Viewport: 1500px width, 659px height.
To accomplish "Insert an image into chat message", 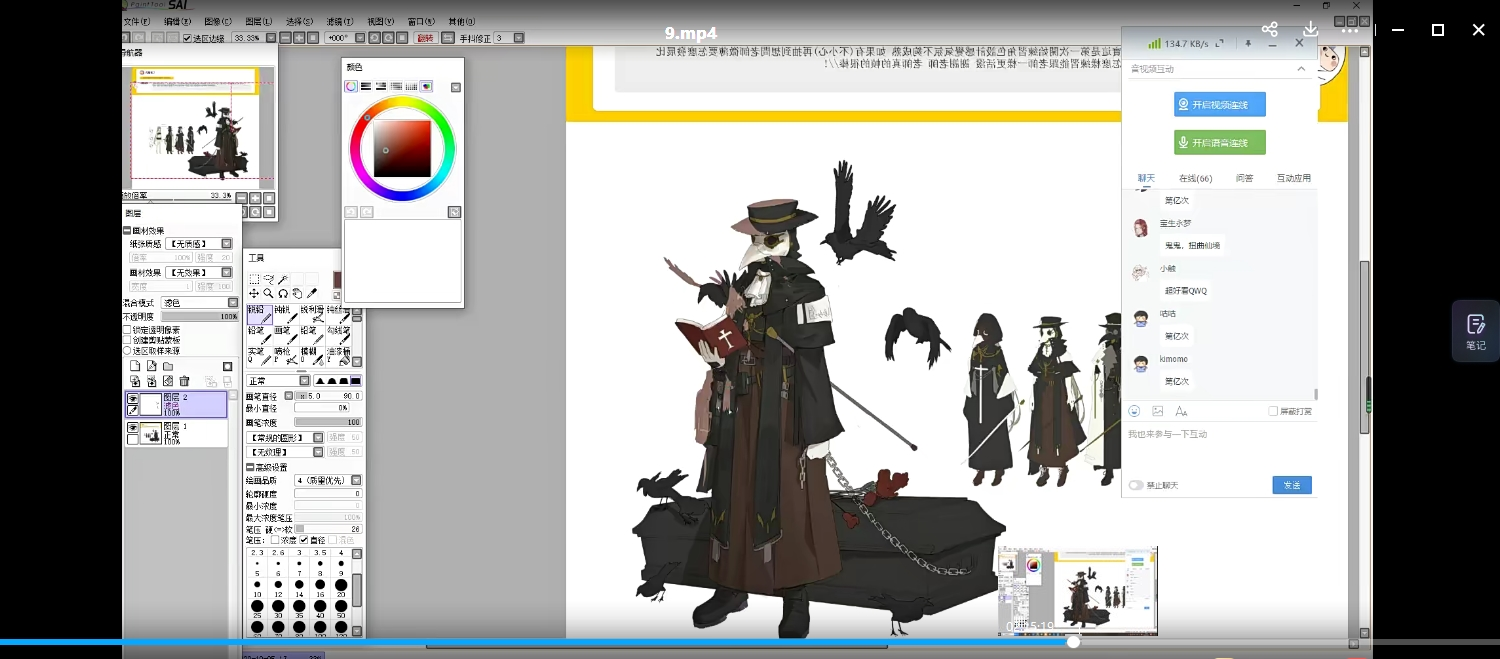I will (1158, 411).
